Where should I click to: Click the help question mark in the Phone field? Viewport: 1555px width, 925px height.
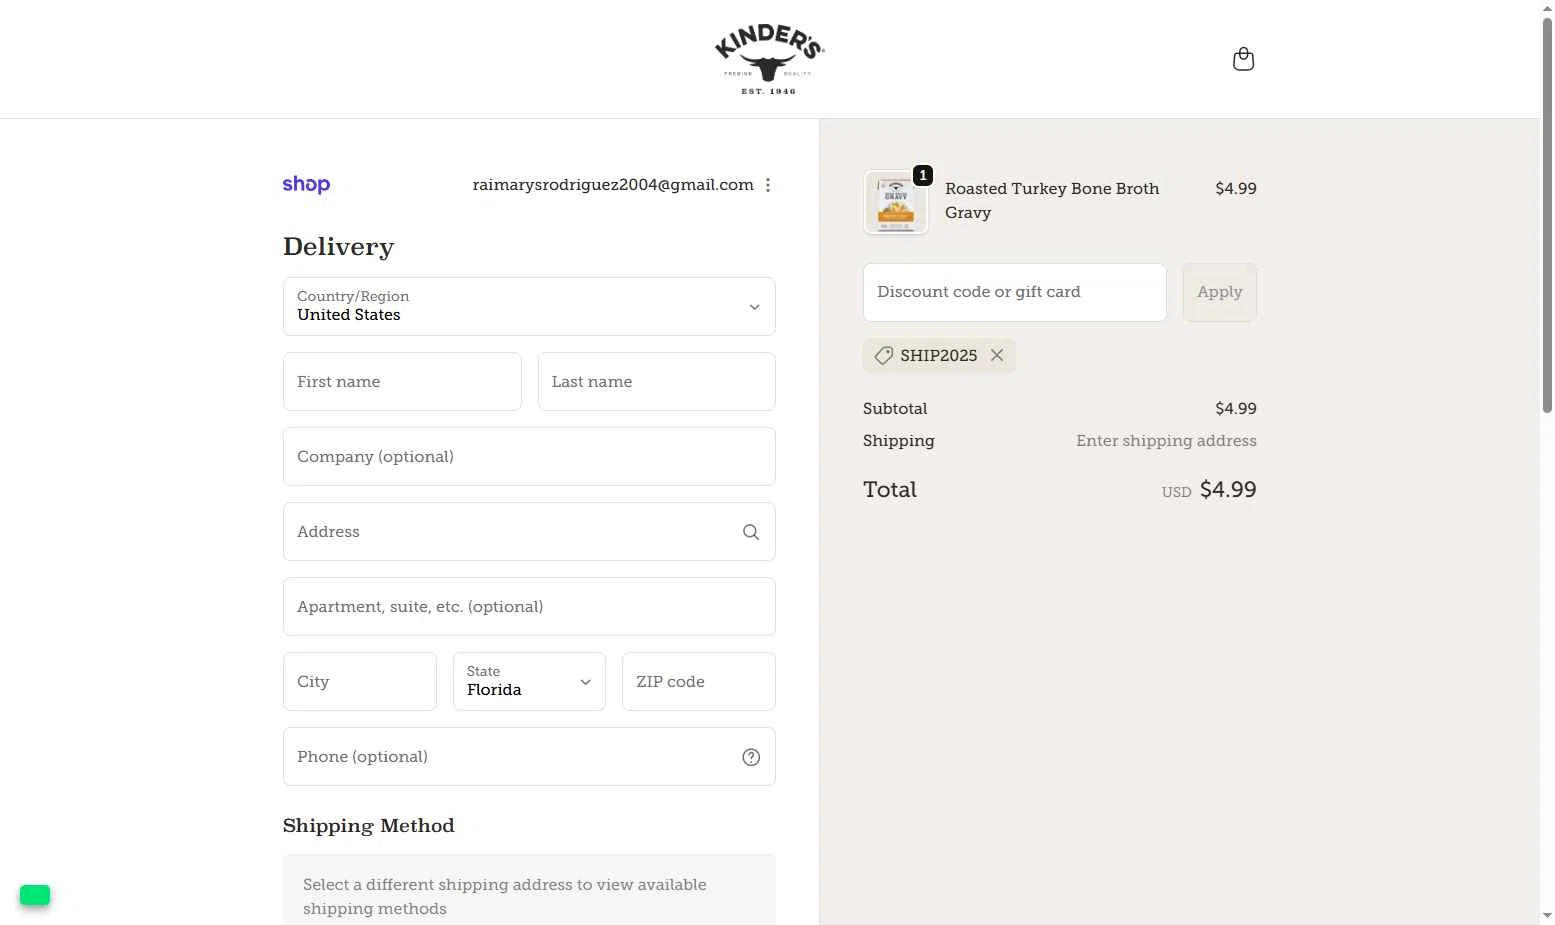(751, 757)
